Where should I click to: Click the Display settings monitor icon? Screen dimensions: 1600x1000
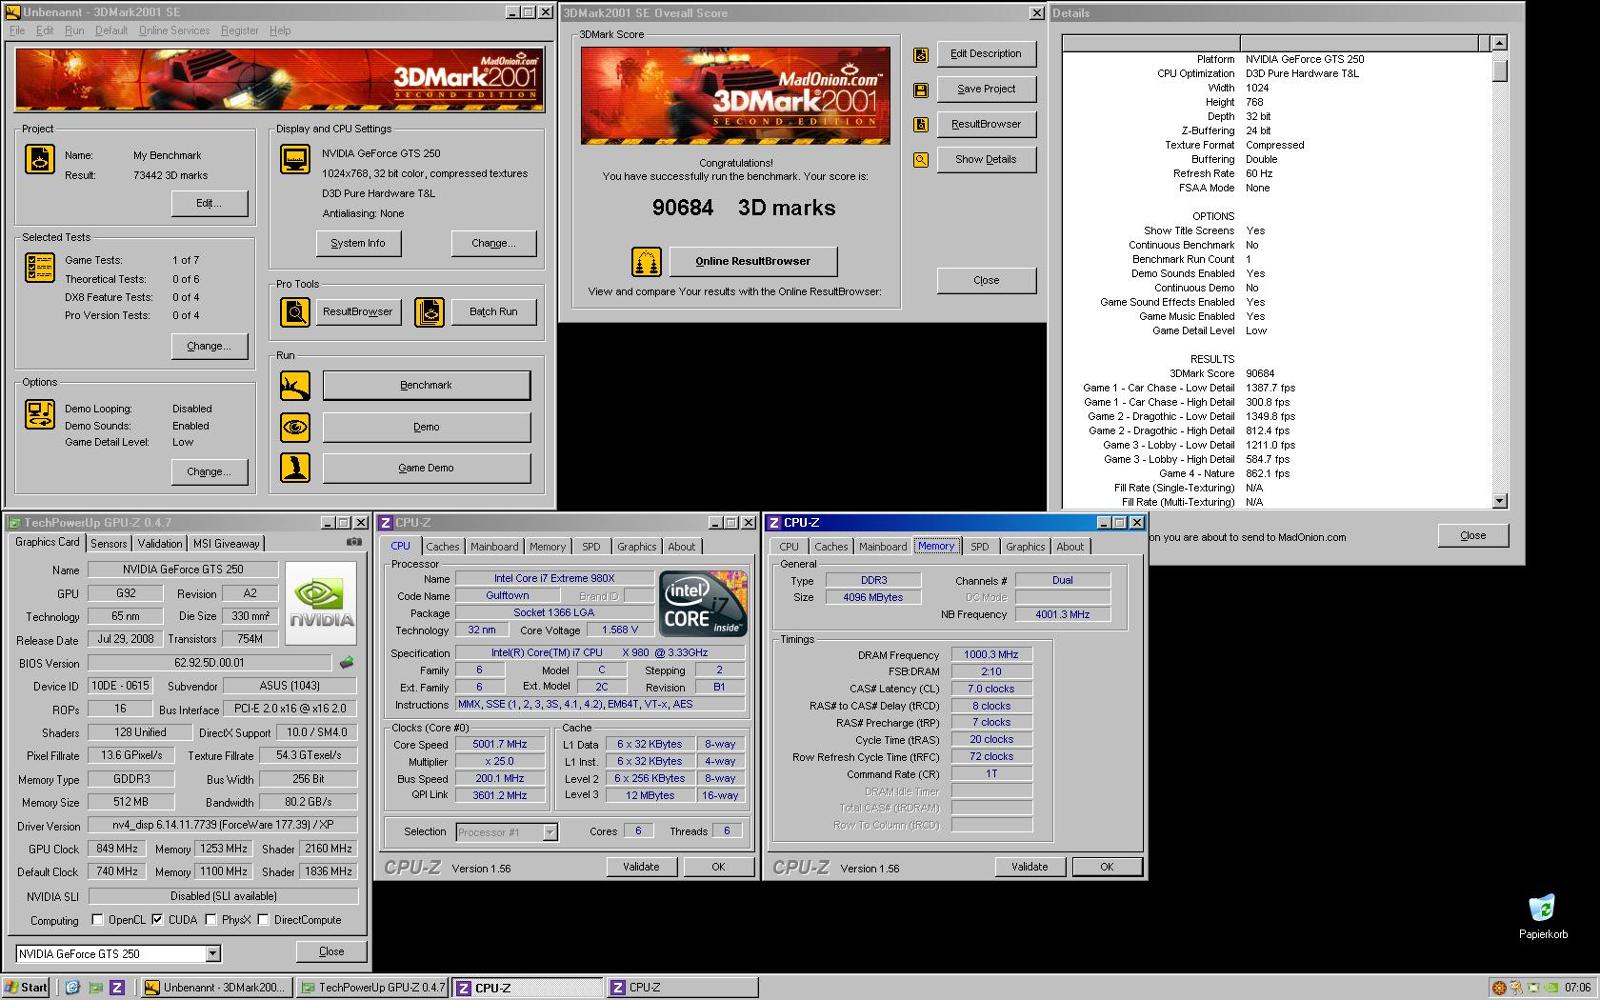tap(295, 159)
